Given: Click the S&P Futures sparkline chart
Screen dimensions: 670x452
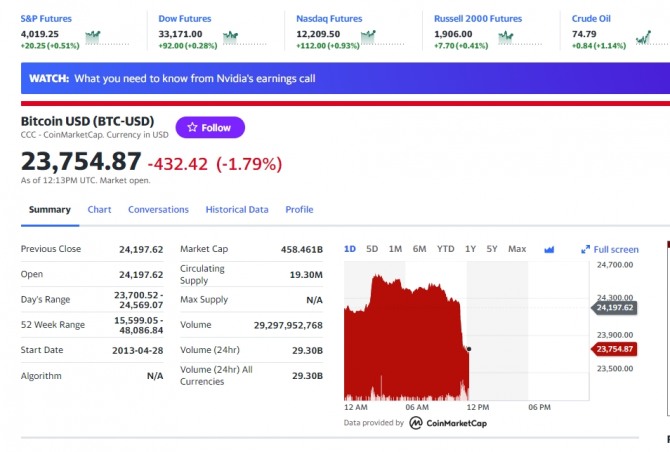Looking at the screenshot, I should click(107, 38).
